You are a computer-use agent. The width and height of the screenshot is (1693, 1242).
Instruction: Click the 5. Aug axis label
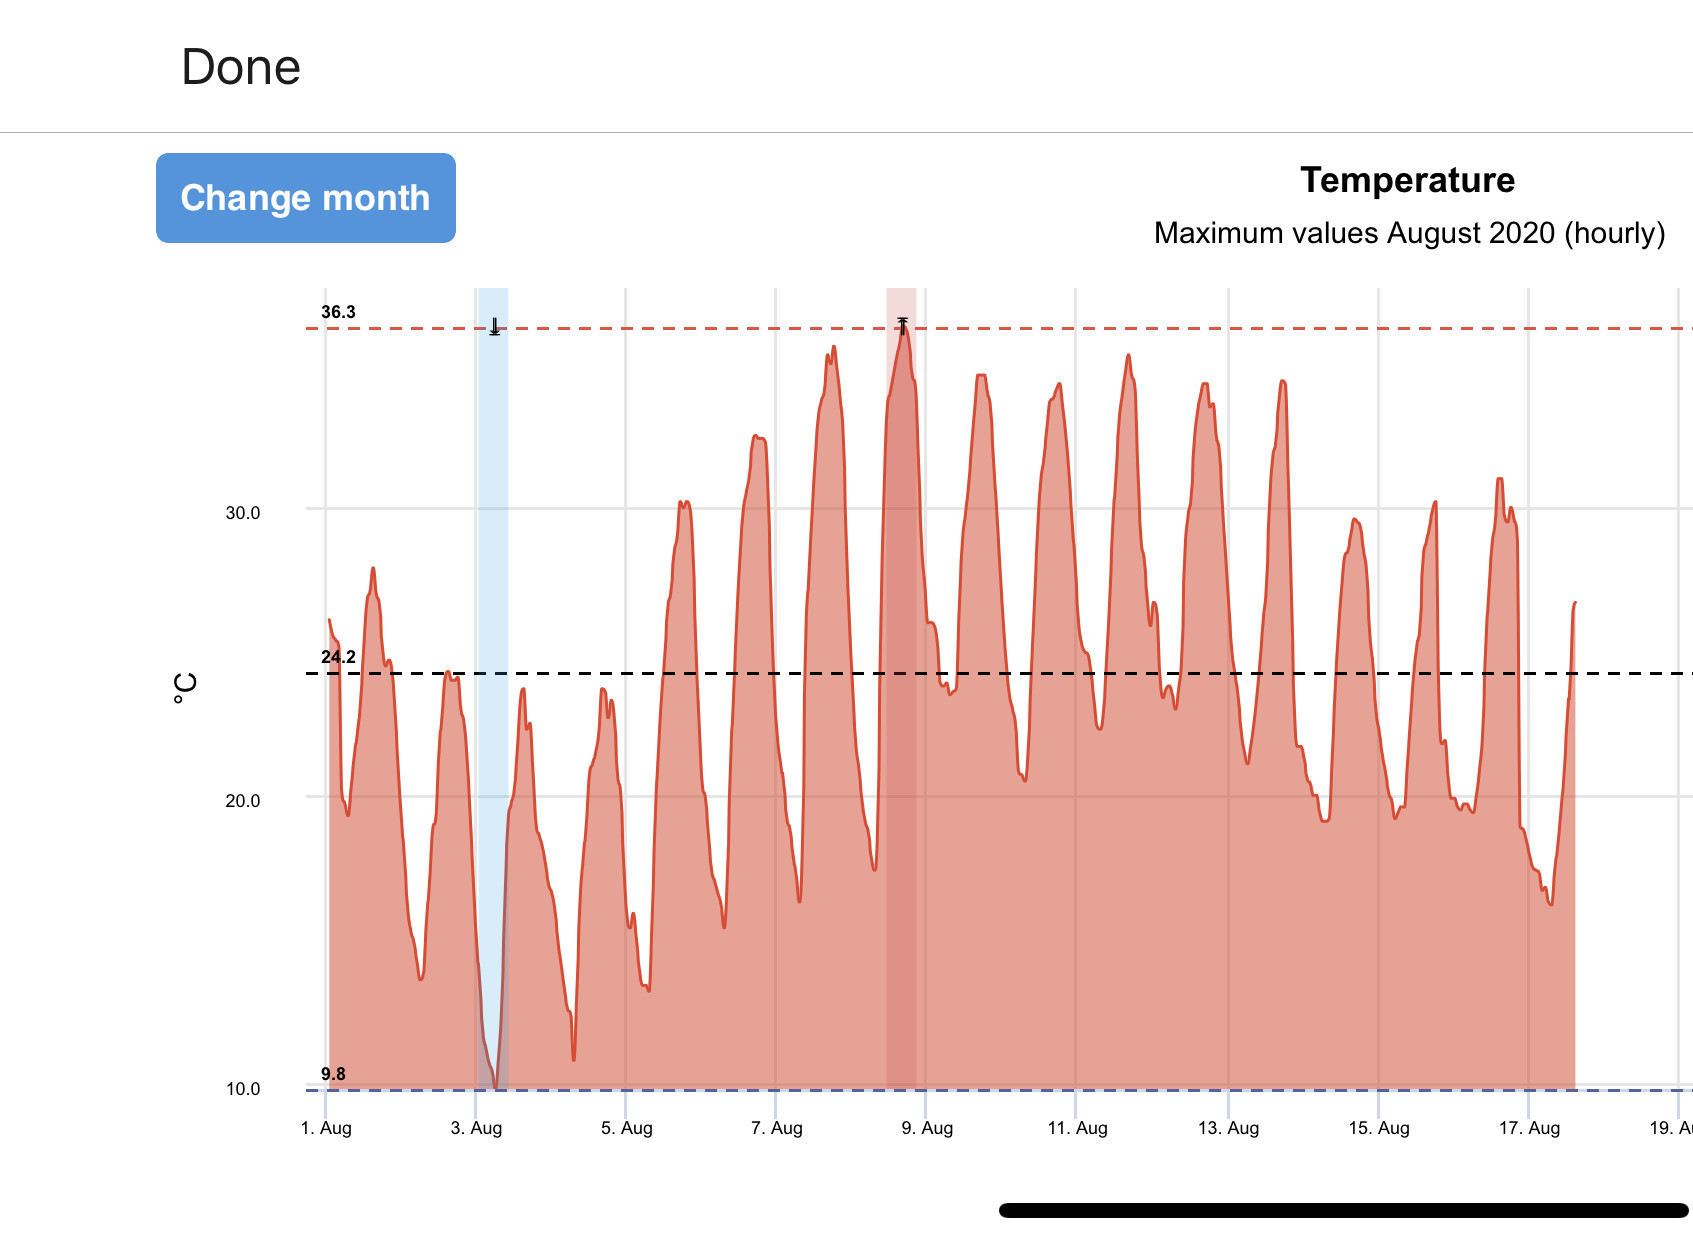627,1128
